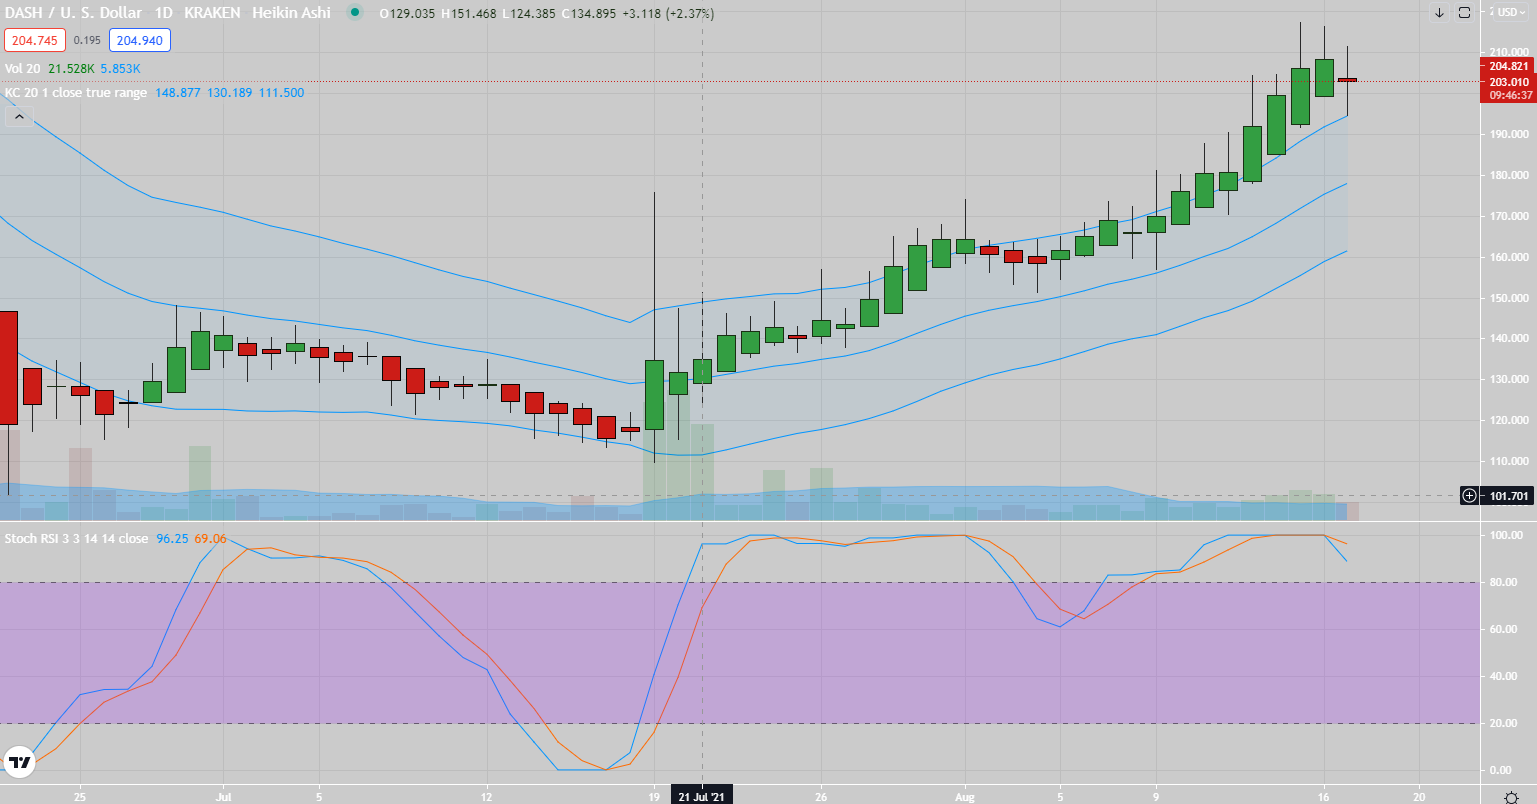Click the KC upper value 148.877
Screen dimensions: 1537x804
click(177, 92)
